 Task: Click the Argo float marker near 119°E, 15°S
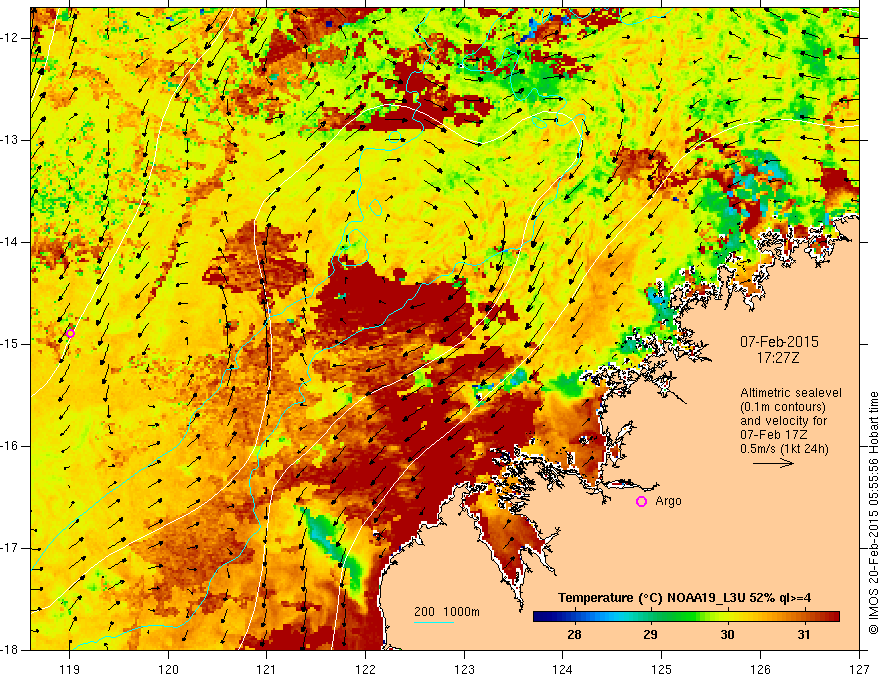pyautogui.click(x=70, y=333)
